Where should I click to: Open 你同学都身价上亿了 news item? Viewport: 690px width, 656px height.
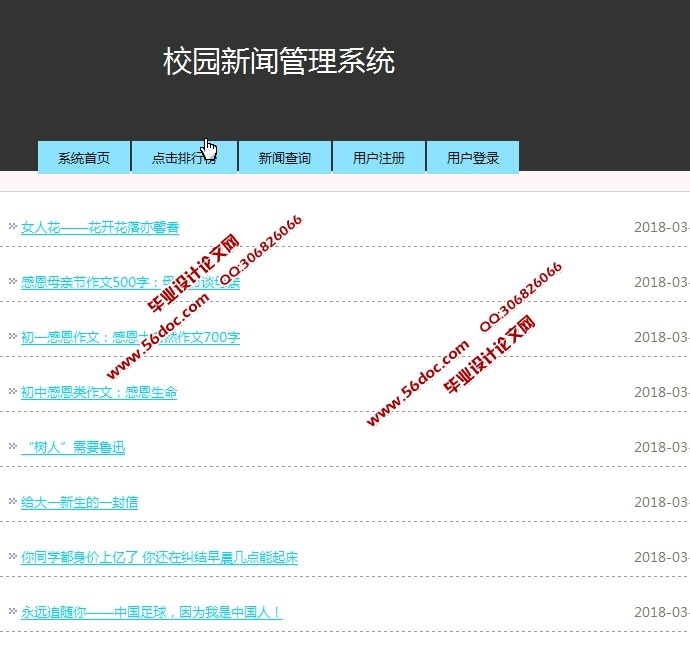tap(159, 558)
